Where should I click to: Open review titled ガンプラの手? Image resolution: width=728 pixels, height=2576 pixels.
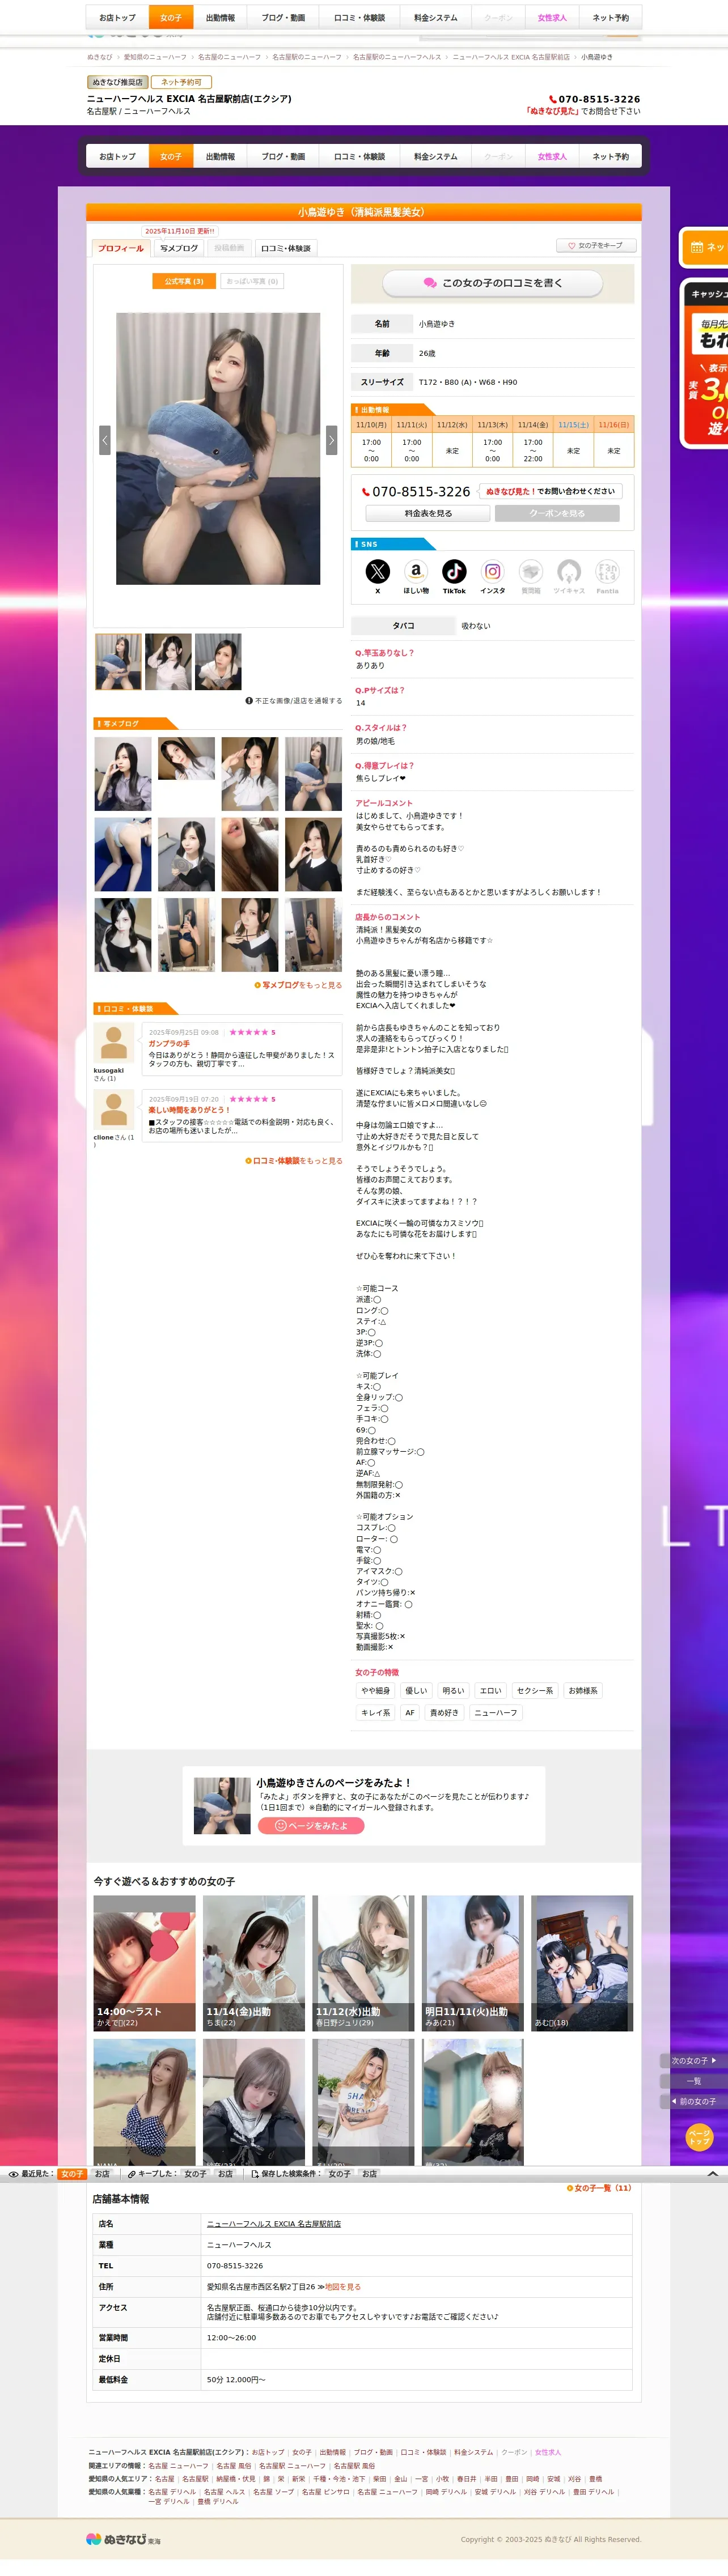169,1043
